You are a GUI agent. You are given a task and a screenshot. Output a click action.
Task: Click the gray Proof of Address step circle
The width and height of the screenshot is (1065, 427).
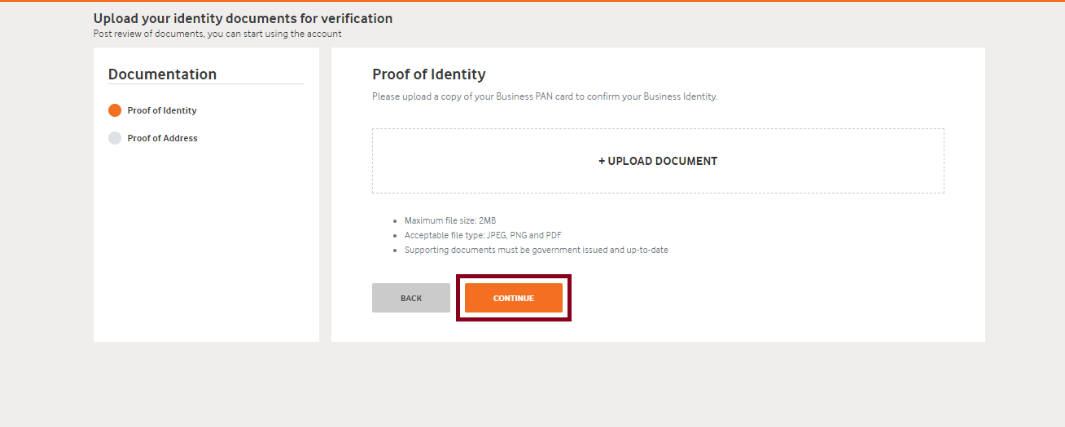(115, 138)
